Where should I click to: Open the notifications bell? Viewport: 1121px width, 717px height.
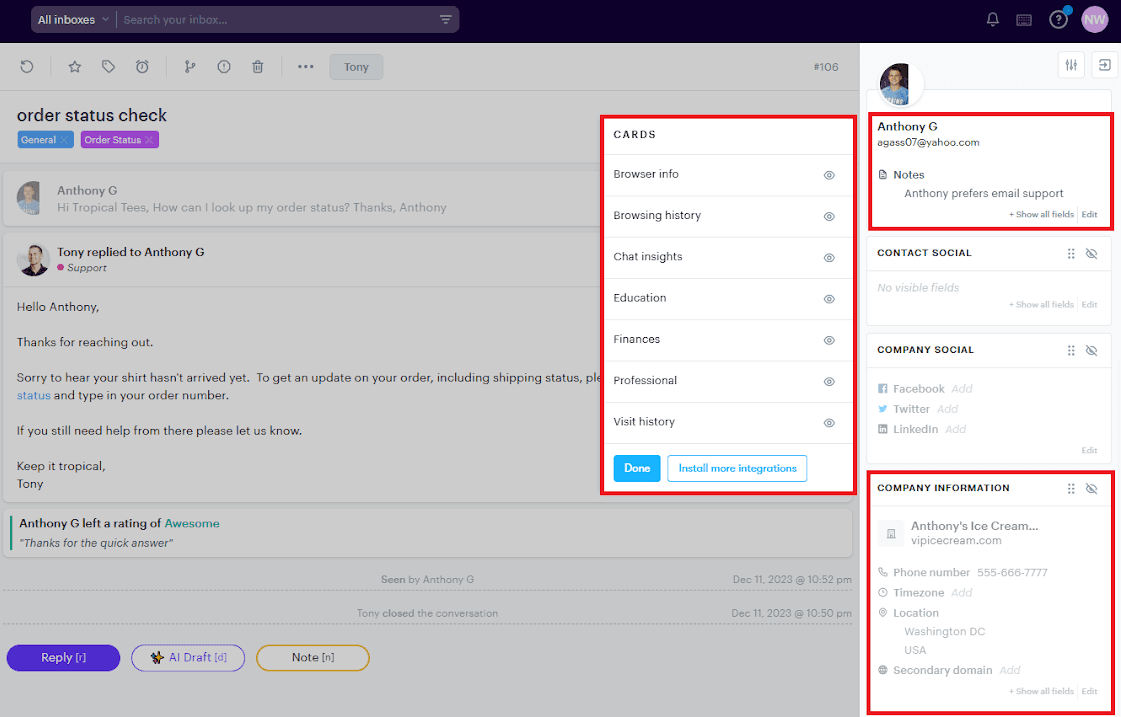(992, 18)
